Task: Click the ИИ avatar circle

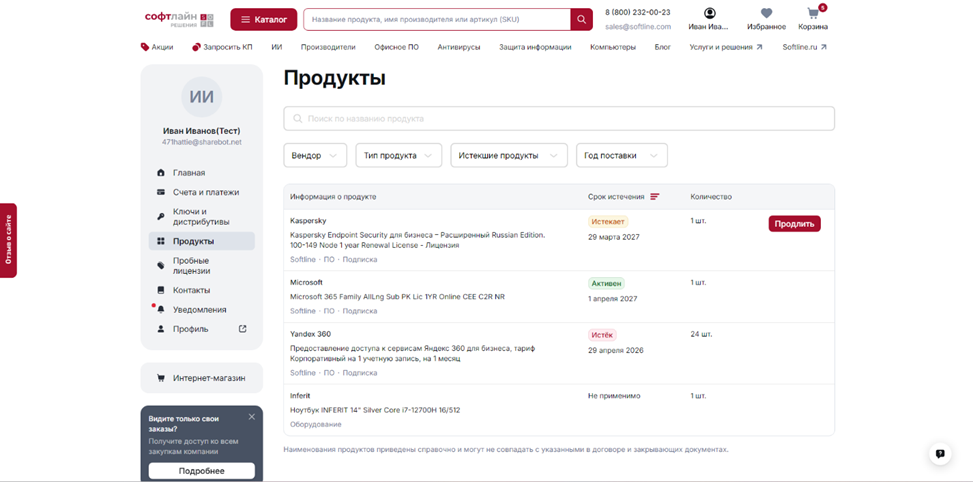Action: (201, 97)
